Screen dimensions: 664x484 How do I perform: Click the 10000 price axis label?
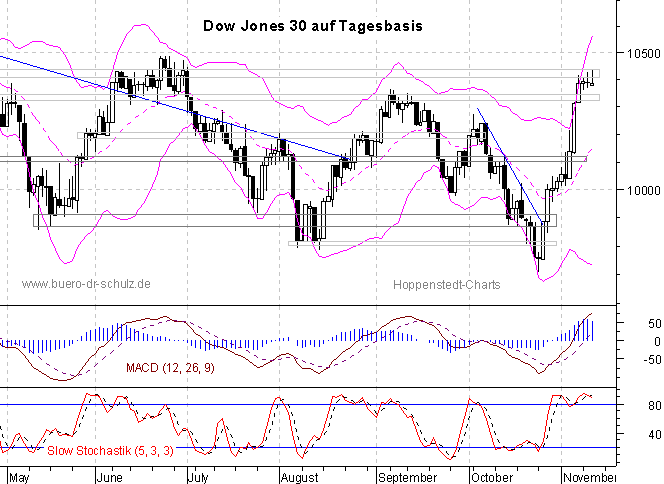(638, 190)
